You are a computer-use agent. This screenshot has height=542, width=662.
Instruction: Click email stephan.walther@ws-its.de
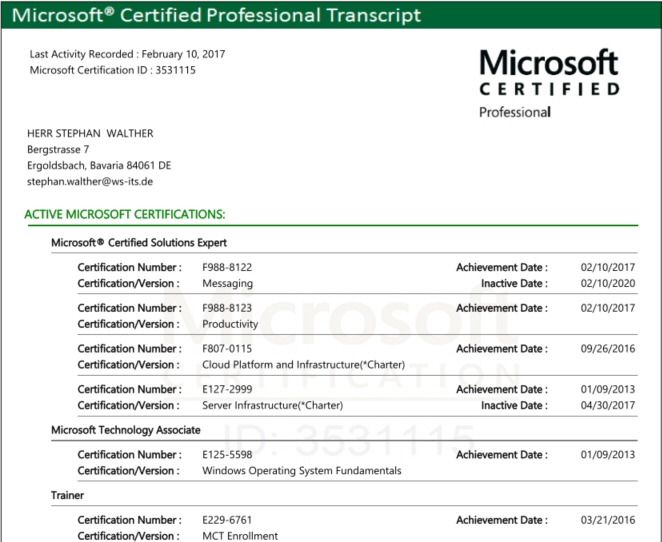90,182
